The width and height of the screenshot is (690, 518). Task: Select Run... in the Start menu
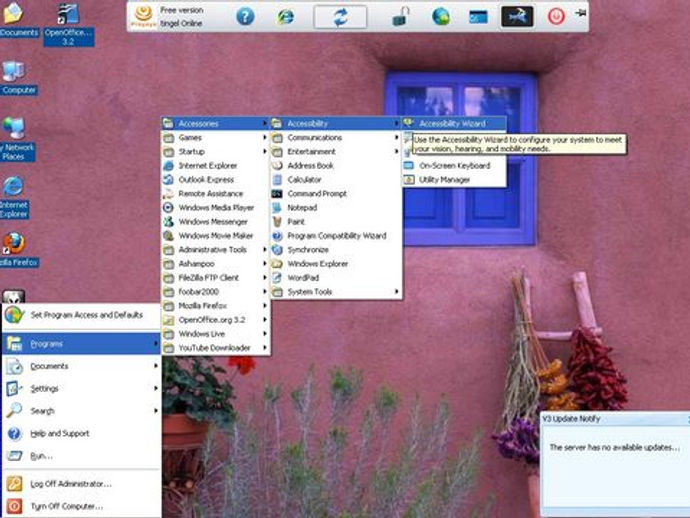tap(81, 456)
